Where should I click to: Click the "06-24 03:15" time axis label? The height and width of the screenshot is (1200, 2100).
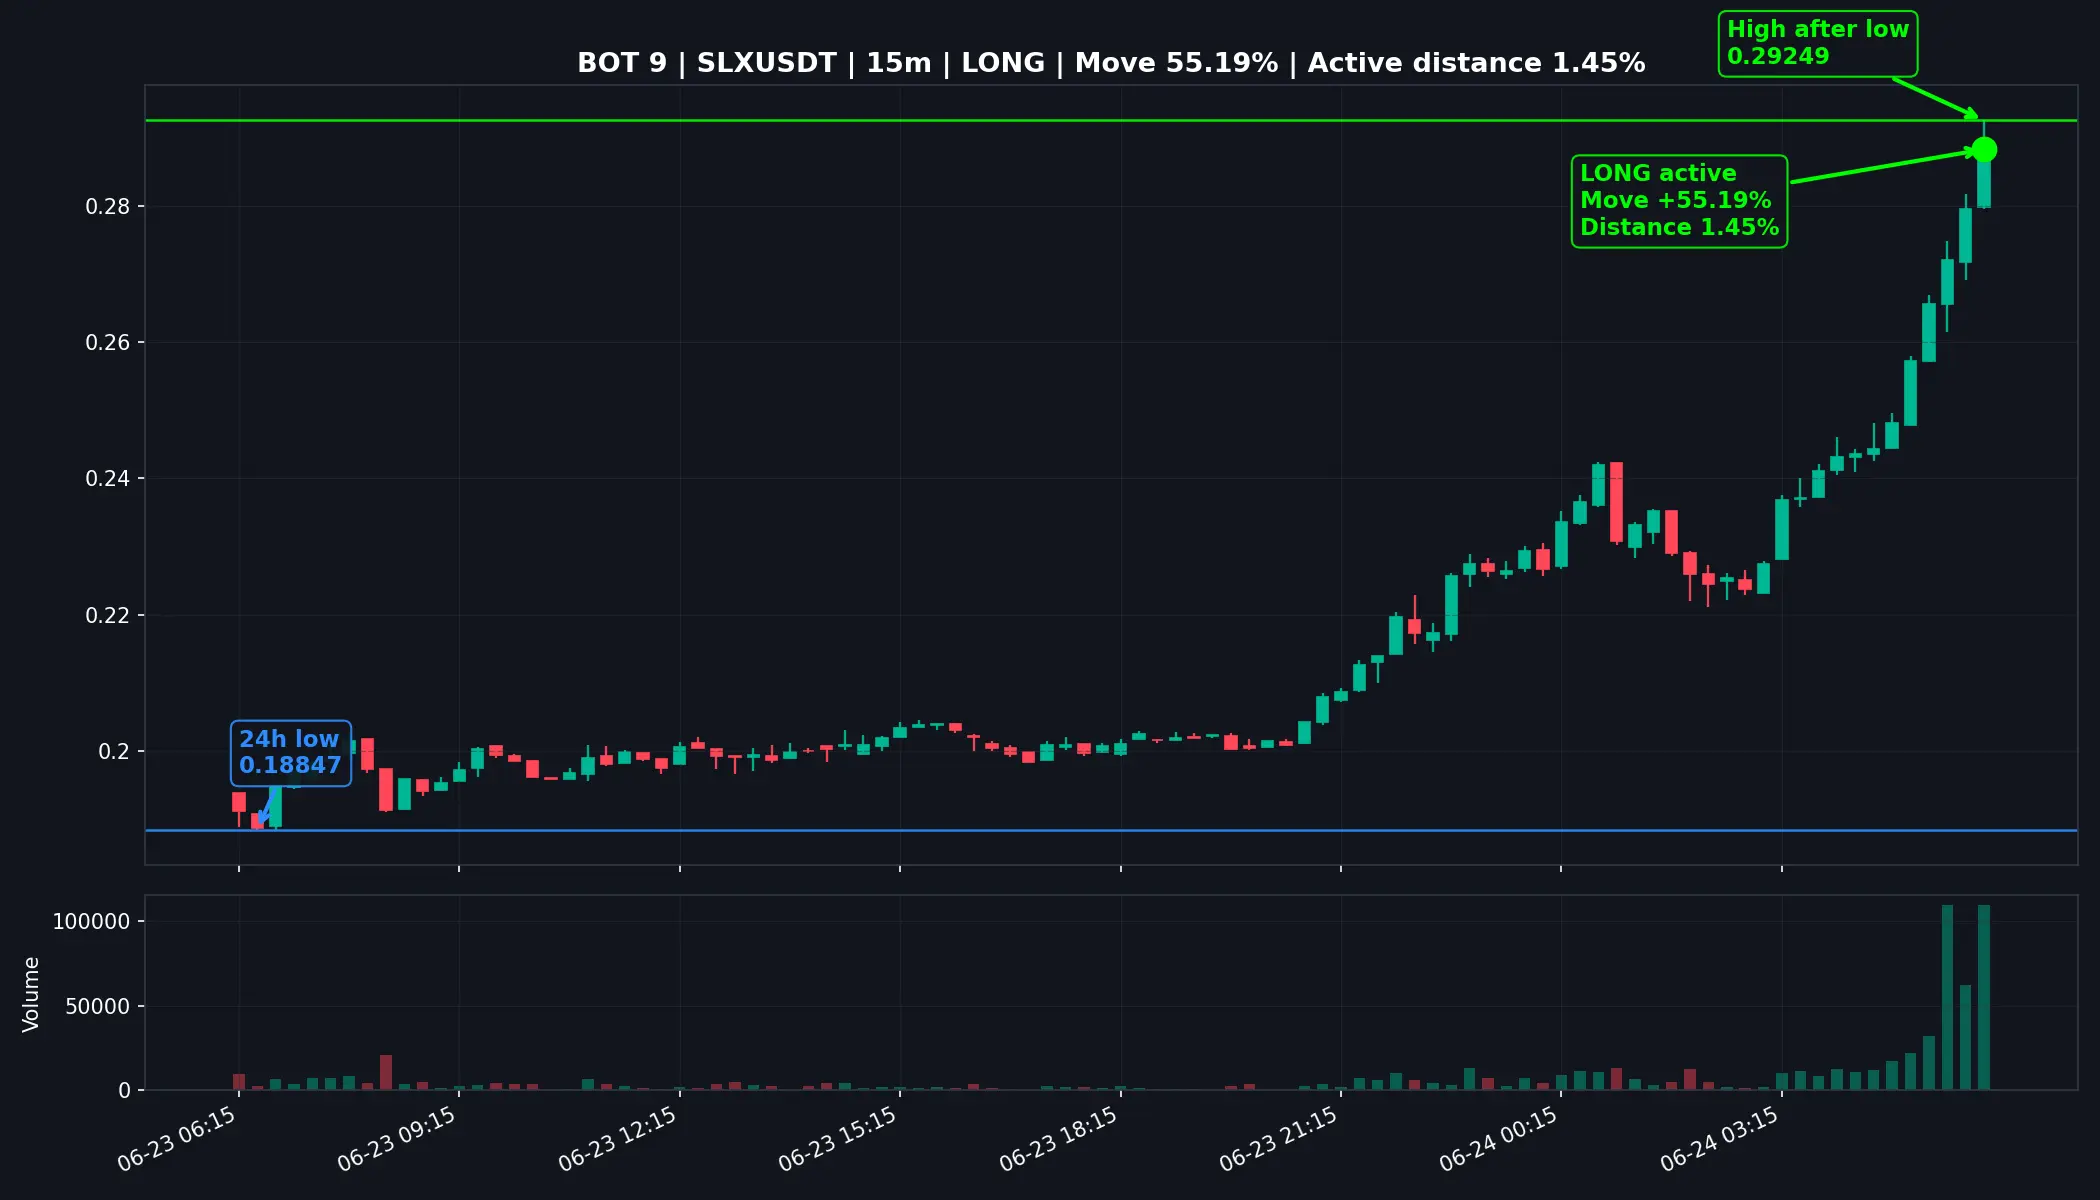click(x=1720, y=1139)
